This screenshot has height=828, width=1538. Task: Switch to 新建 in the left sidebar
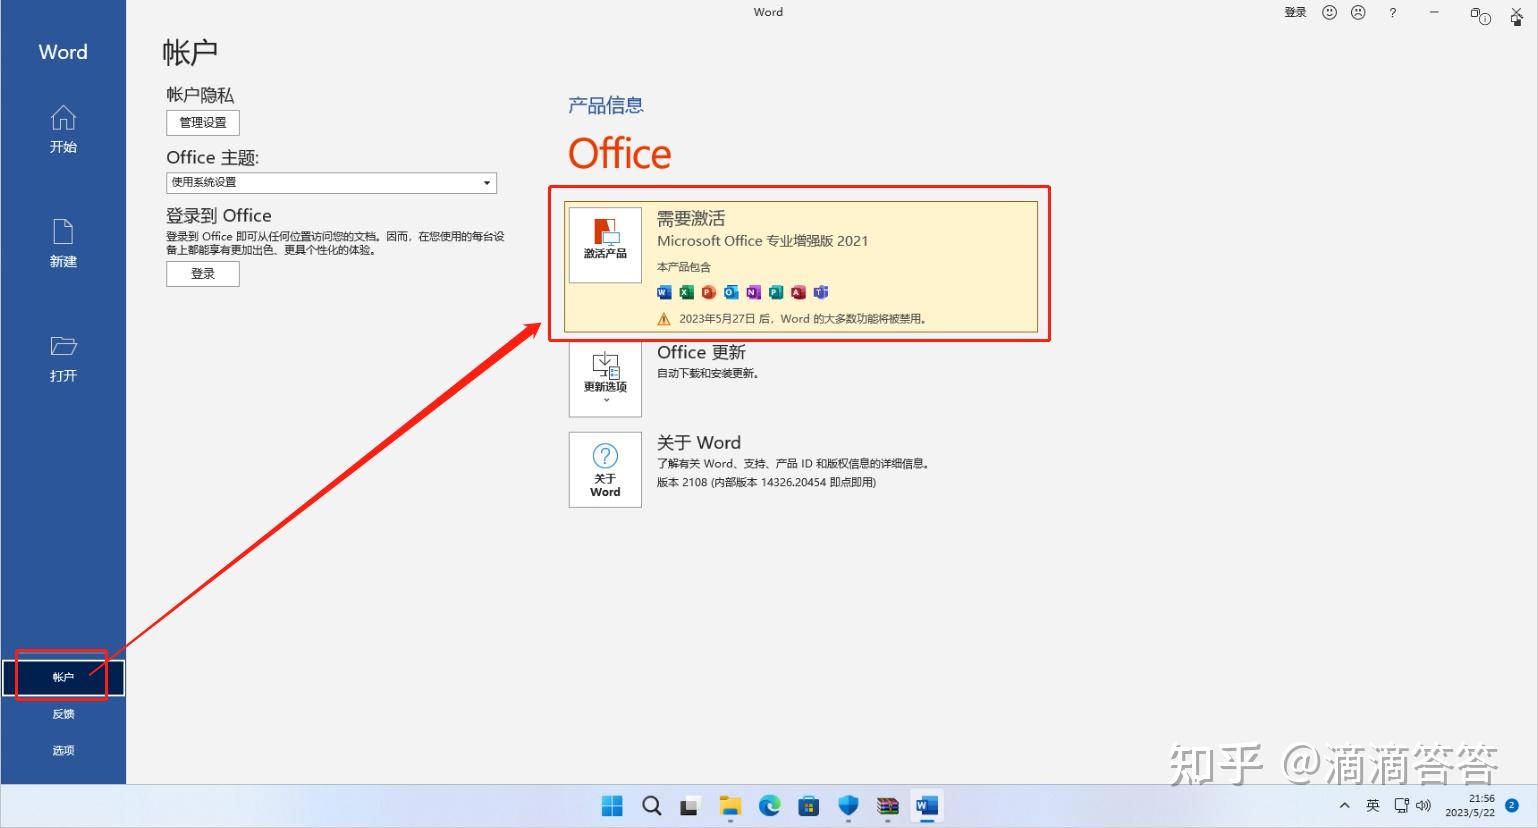(62, 245)
